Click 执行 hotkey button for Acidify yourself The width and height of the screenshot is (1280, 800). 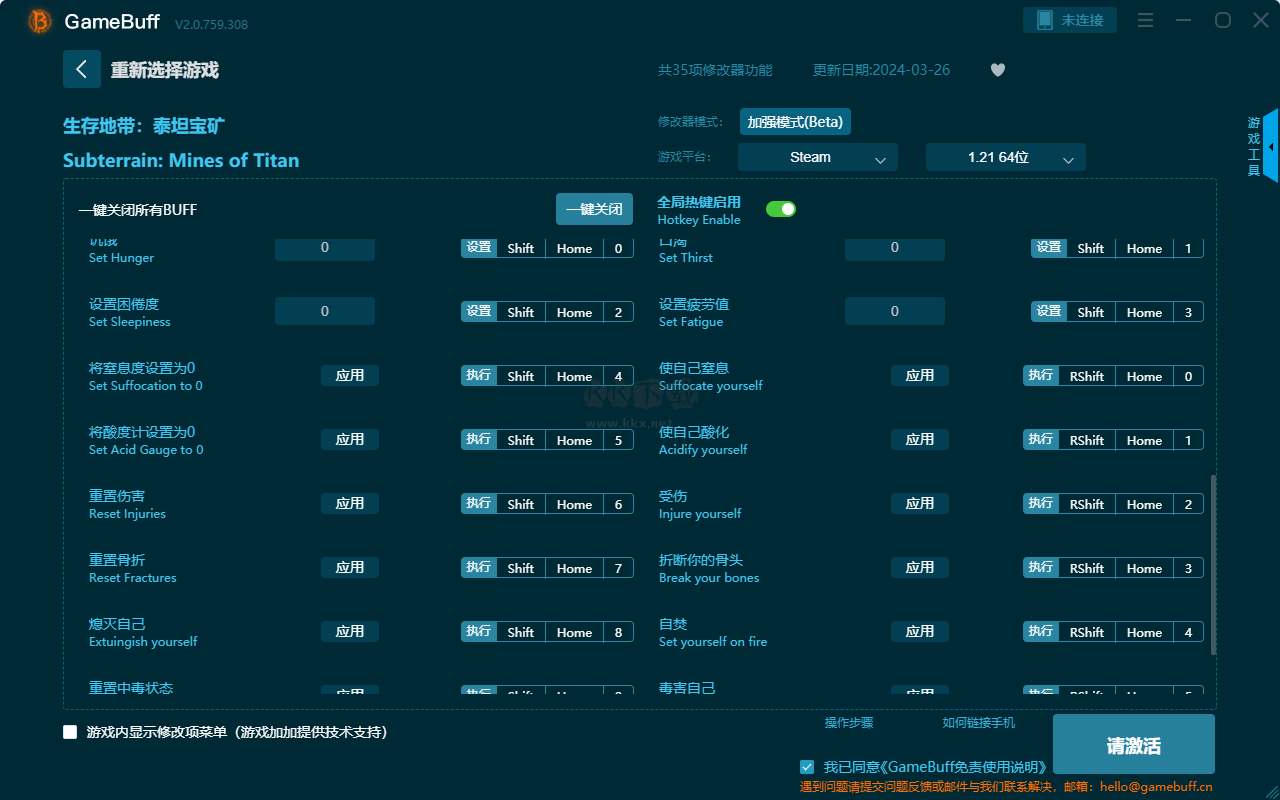[1041, 439]
